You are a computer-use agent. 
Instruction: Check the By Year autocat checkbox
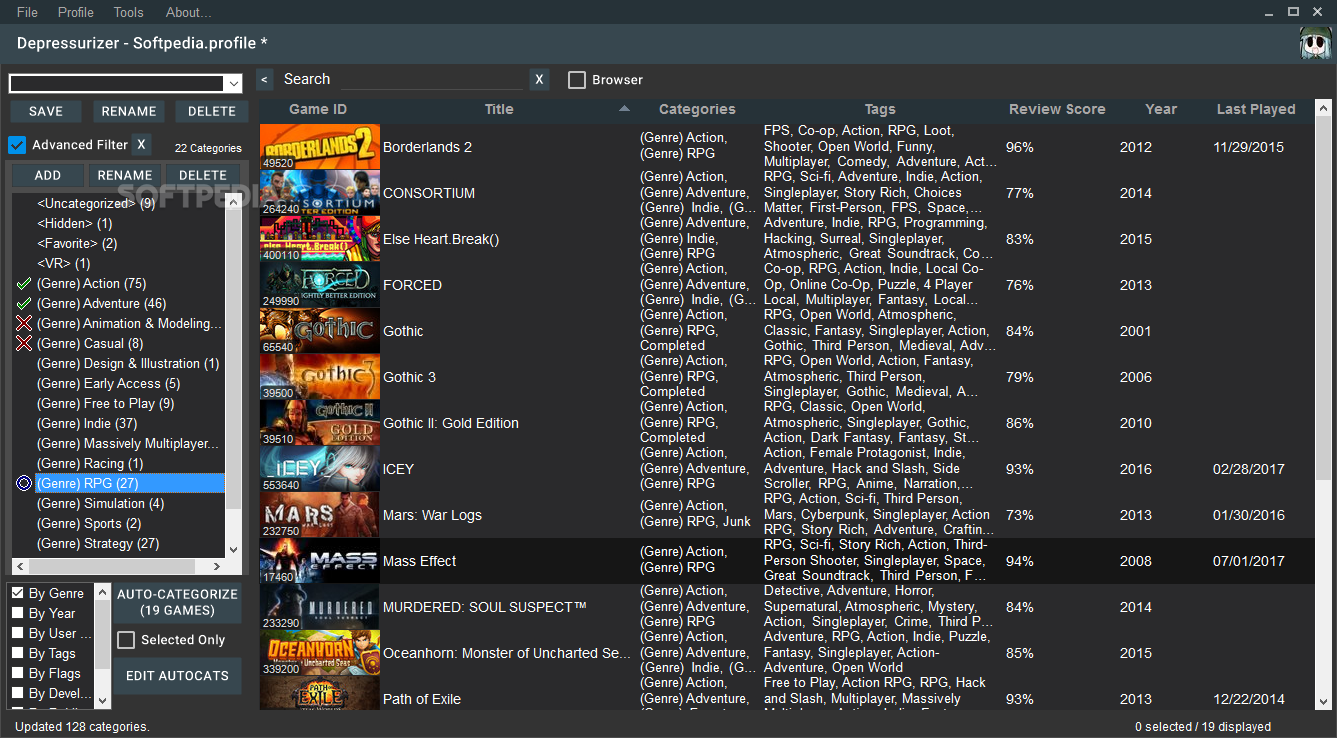[17, 613]
